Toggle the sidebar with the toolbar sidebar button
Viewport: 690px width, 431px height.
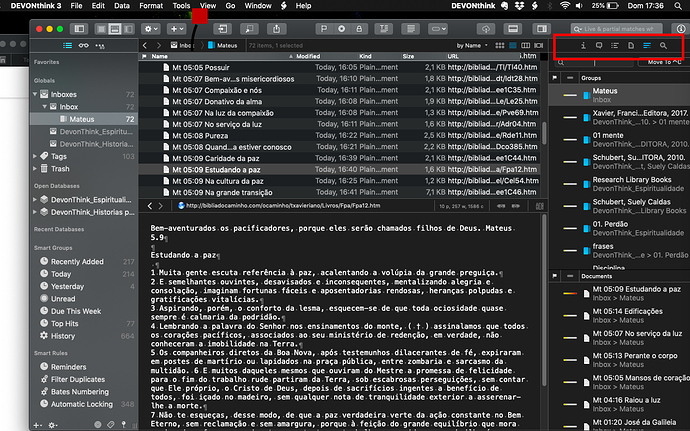click(79, 29)
